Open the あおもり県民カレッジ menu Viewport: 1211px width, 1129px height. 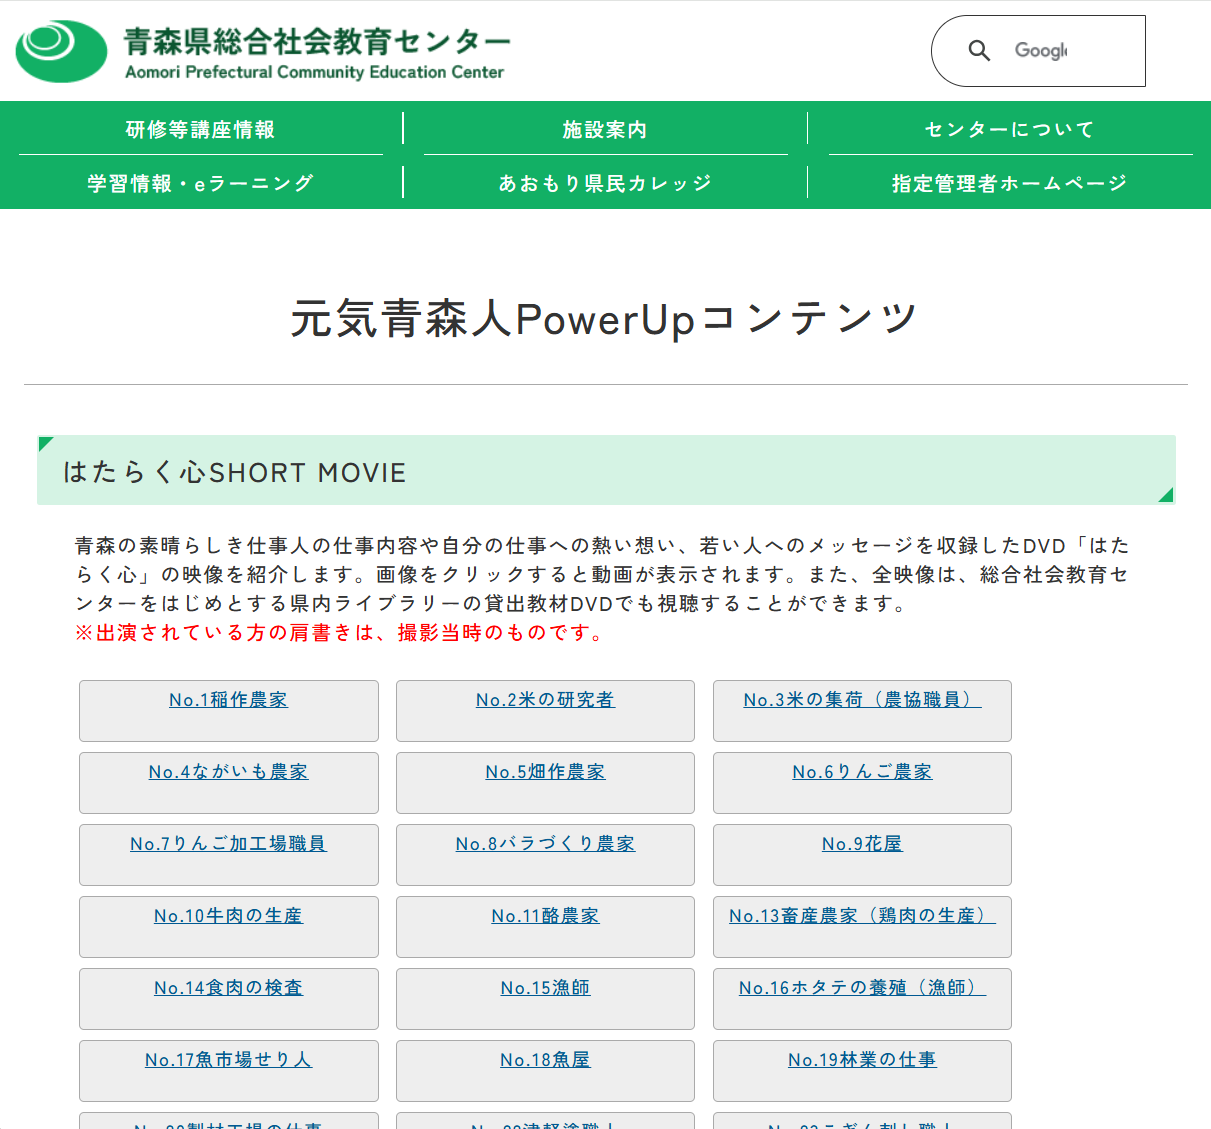pyautogui.click(x=605, y=182)
